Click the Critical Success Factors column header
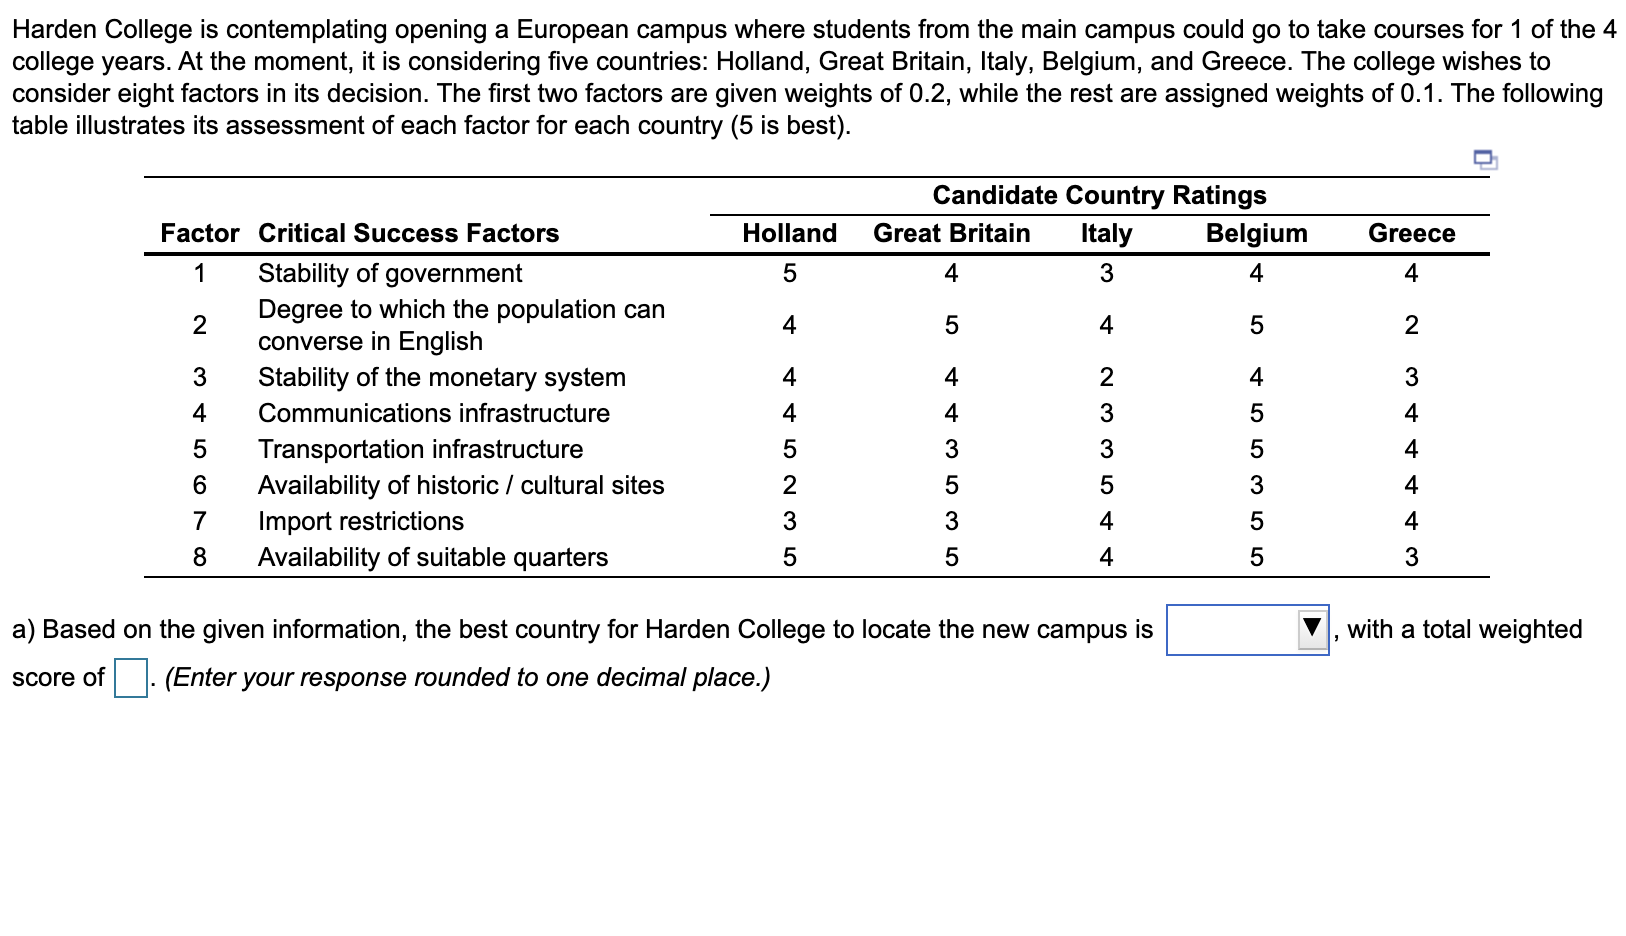This screenshot has height=936, width=1626. (408, 233)
